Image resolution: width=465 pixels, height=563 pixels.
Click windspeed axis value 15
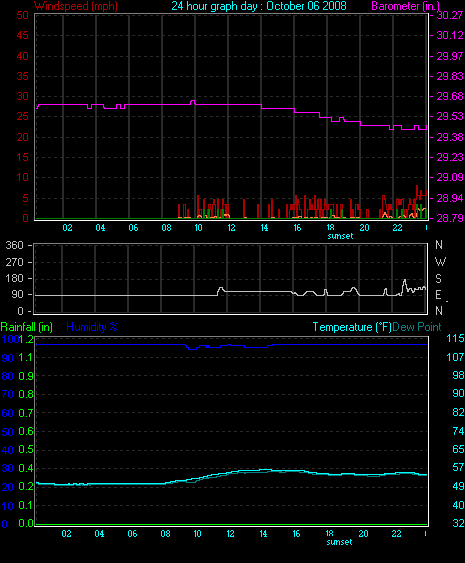click(23, 157)
